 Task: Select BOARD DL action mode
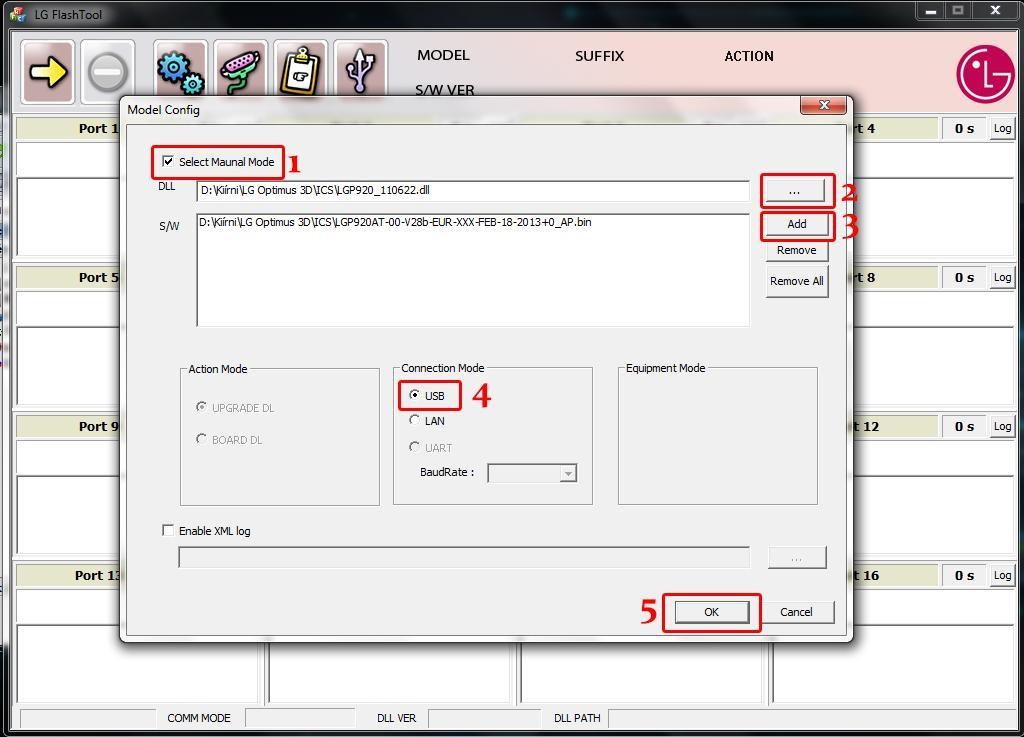[x=201, y=439]
